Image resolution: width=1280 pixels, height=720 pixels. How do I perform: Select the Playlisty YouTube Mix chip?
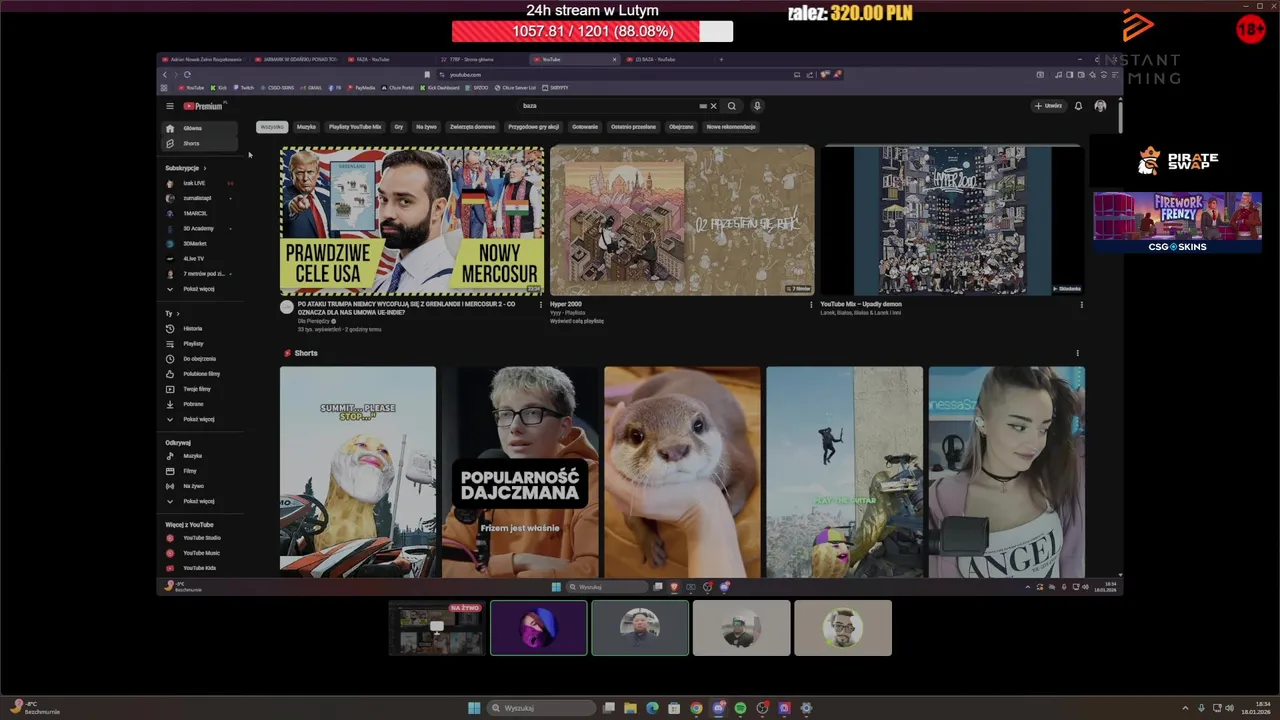[x=355, y=127]
